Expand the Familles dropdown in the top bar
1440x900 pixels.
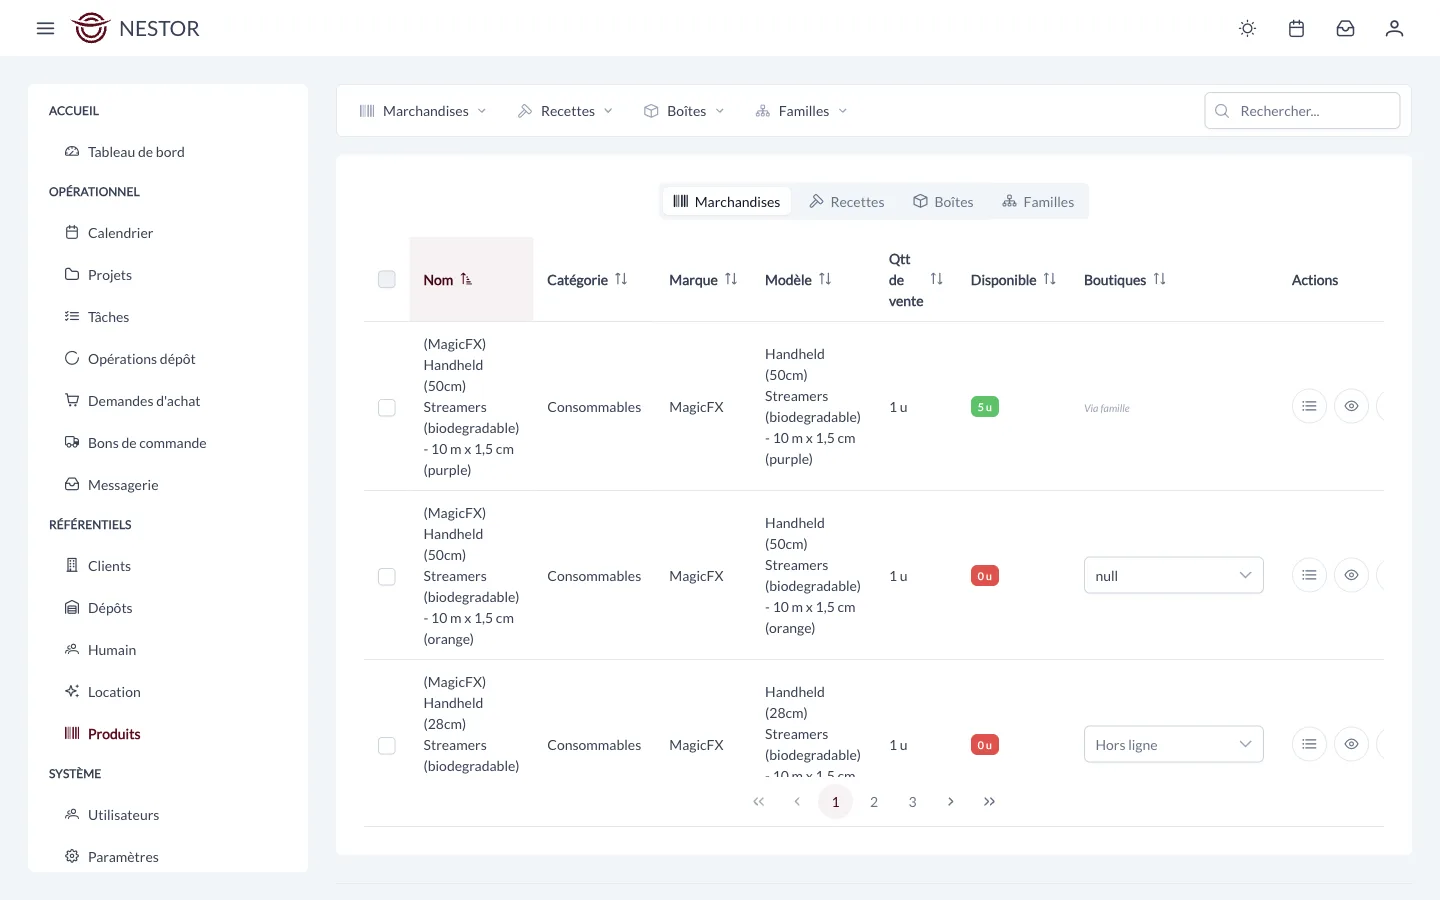[802, 111]
